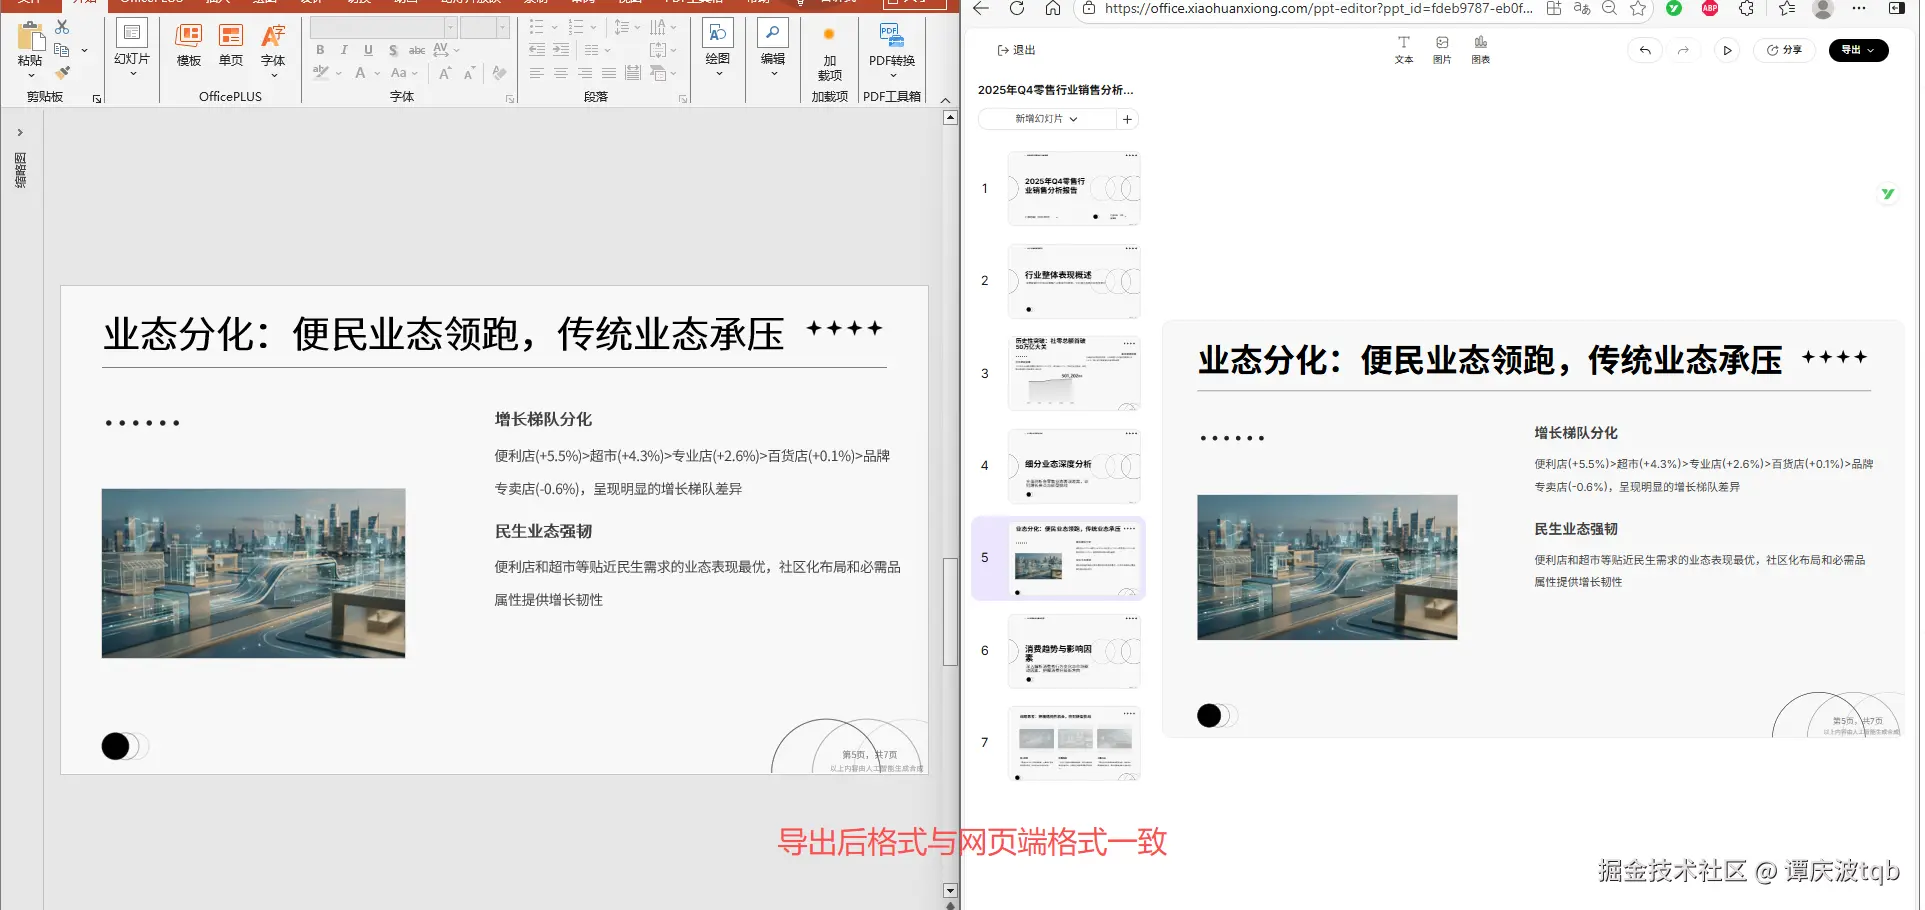Viewport: 1925px width, 910px height.
Task: Select the Format Painter brush icon
Action: click(62, 73)
